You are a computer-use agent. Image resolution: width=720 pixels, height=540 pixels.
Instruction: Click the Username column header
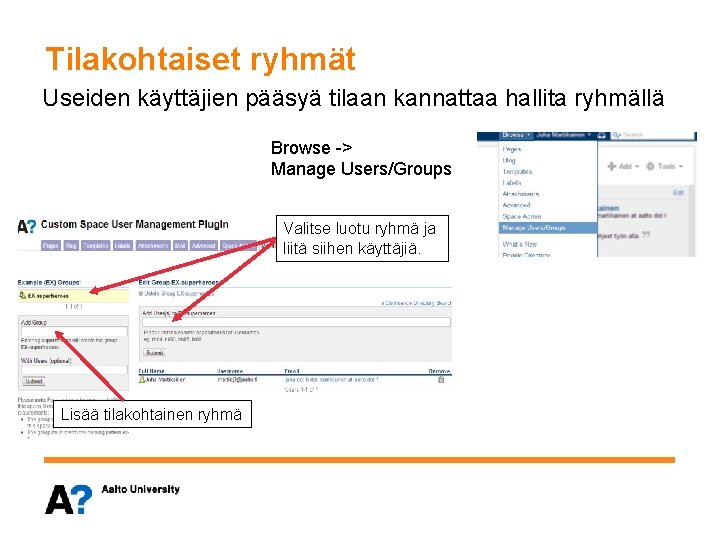[230, 371]
